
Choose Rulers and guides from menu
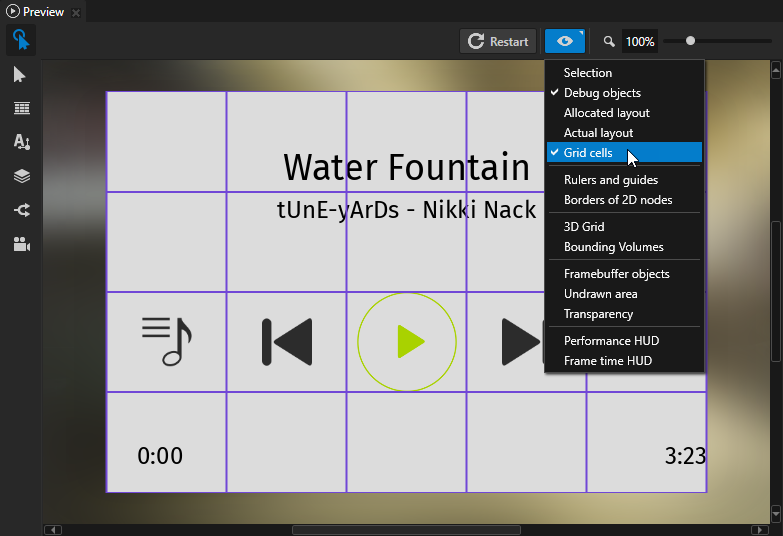(x=610, y=180)
